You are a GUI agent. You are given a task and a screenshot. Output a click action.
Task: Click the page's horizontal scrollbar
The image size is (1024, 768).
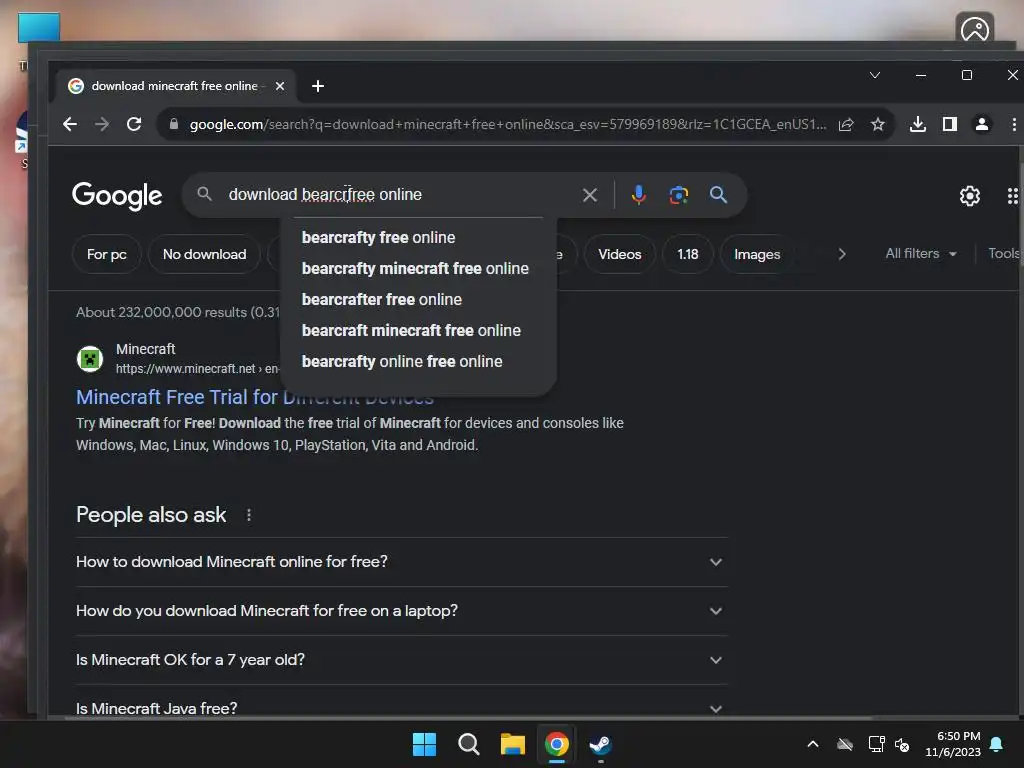468,718
